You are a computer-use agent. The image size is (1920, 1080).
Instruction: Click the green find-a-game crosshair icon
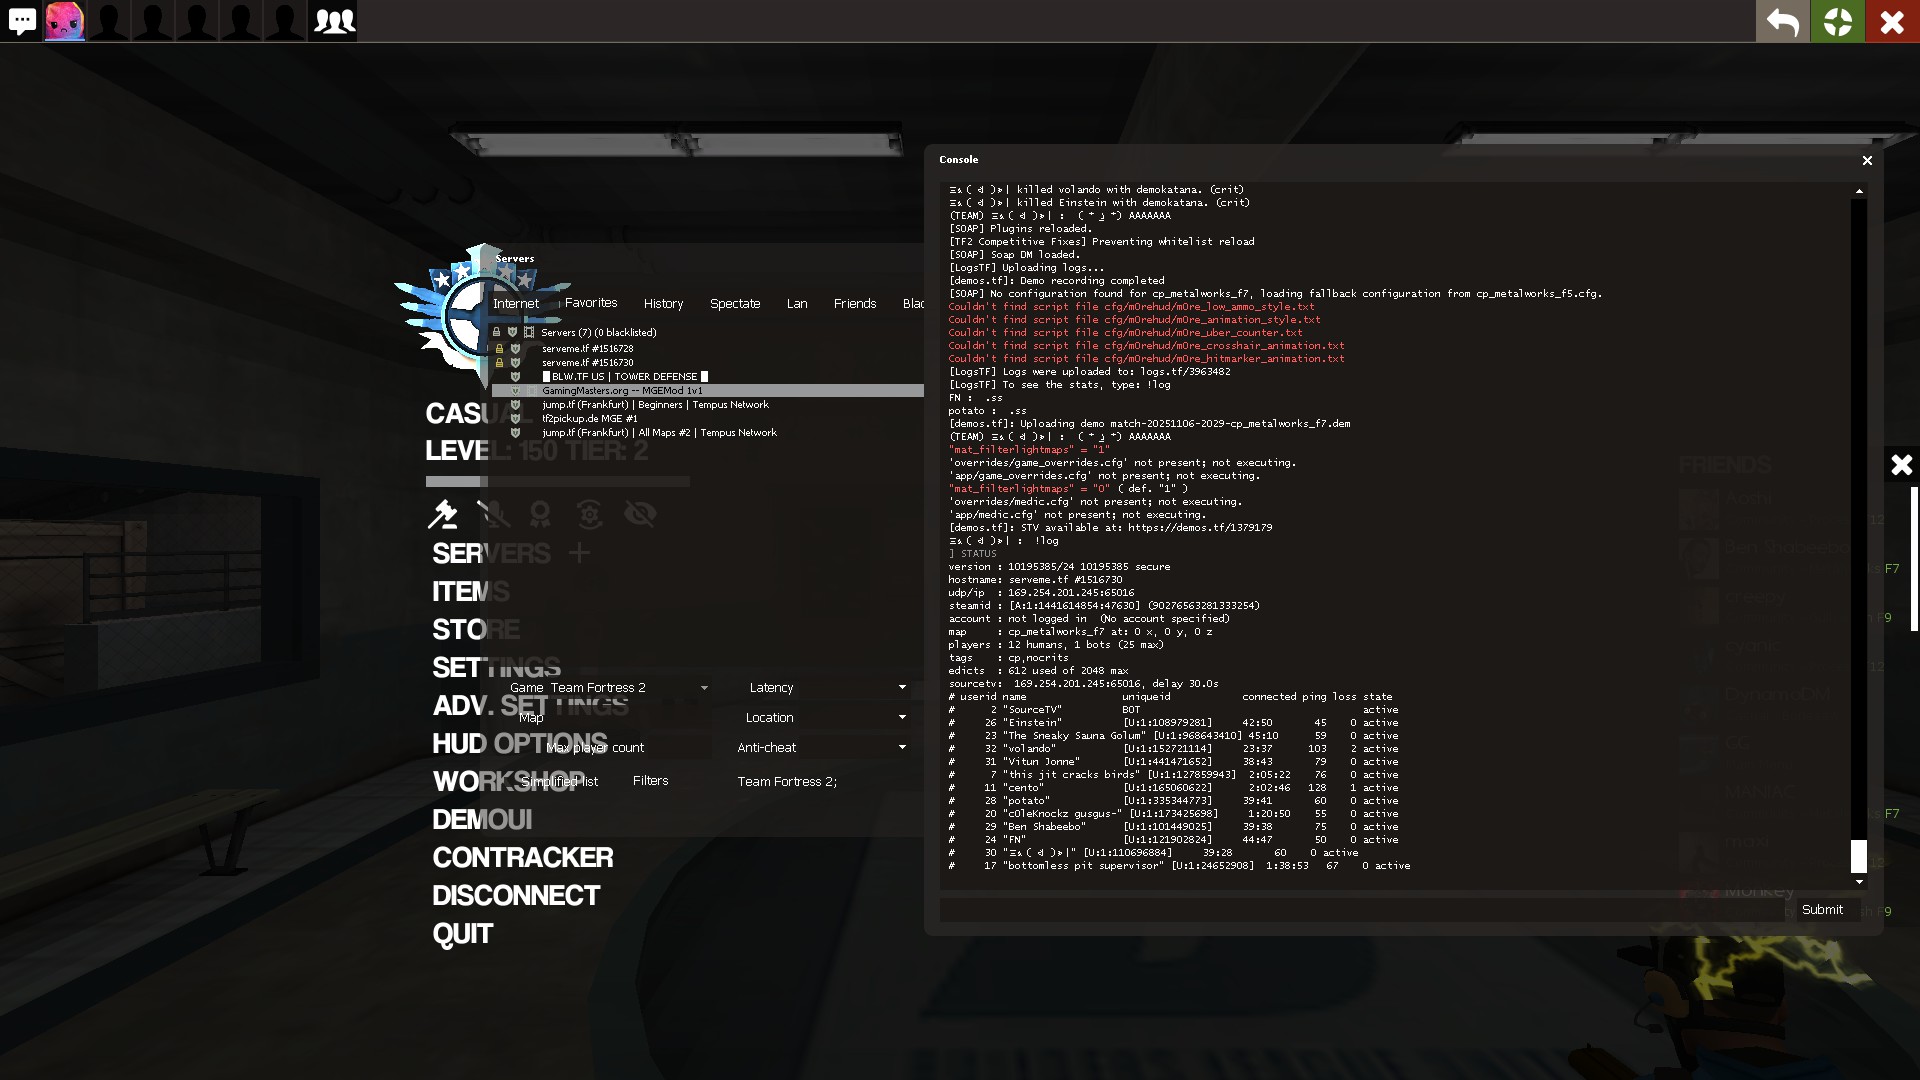[x=1837, y=21]
